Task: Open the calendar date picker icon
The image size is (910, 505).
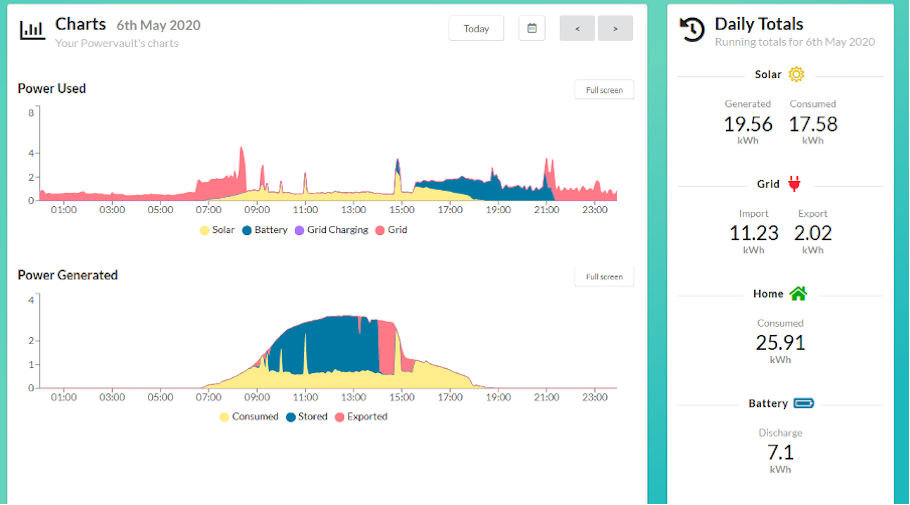Action: click(532, 28)
